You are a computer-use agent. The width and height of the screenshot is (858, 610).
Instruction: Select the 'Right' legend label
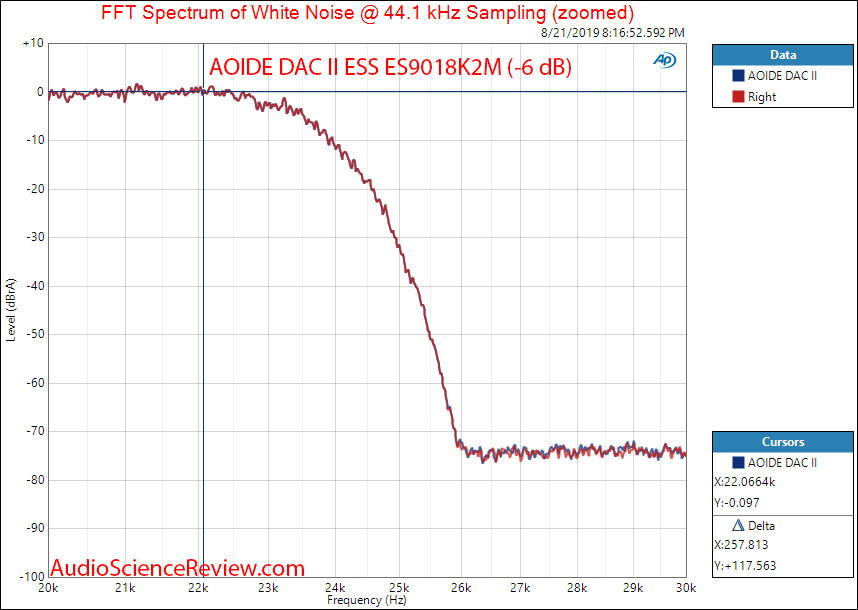pyautogui.click(x=762, y=97)
